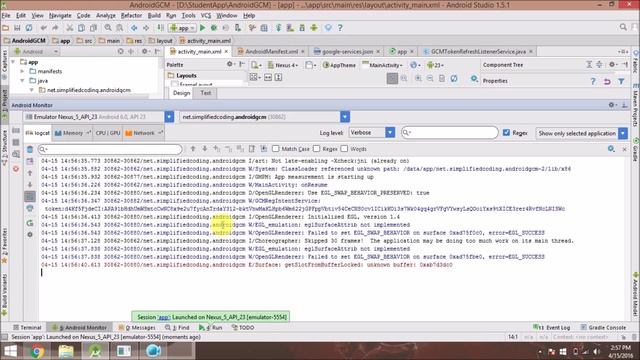Open the Emulator Nexus_5_API_23 device dropdown
The width and height of the screenshot is (640, 360).
click(98, 117)
